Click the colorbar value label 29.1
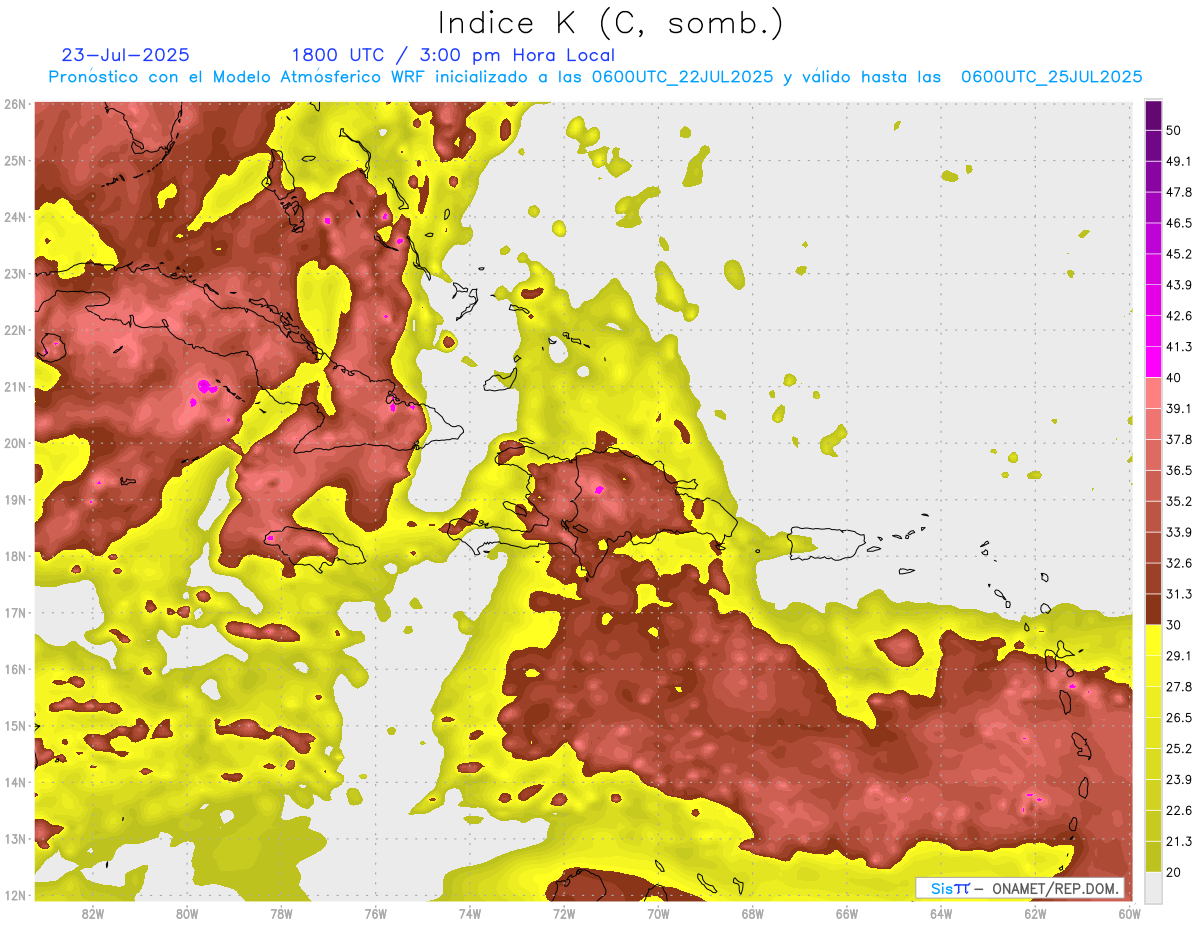The height and width of the screenshot is (927, 1200). (x=1179, y=656)
